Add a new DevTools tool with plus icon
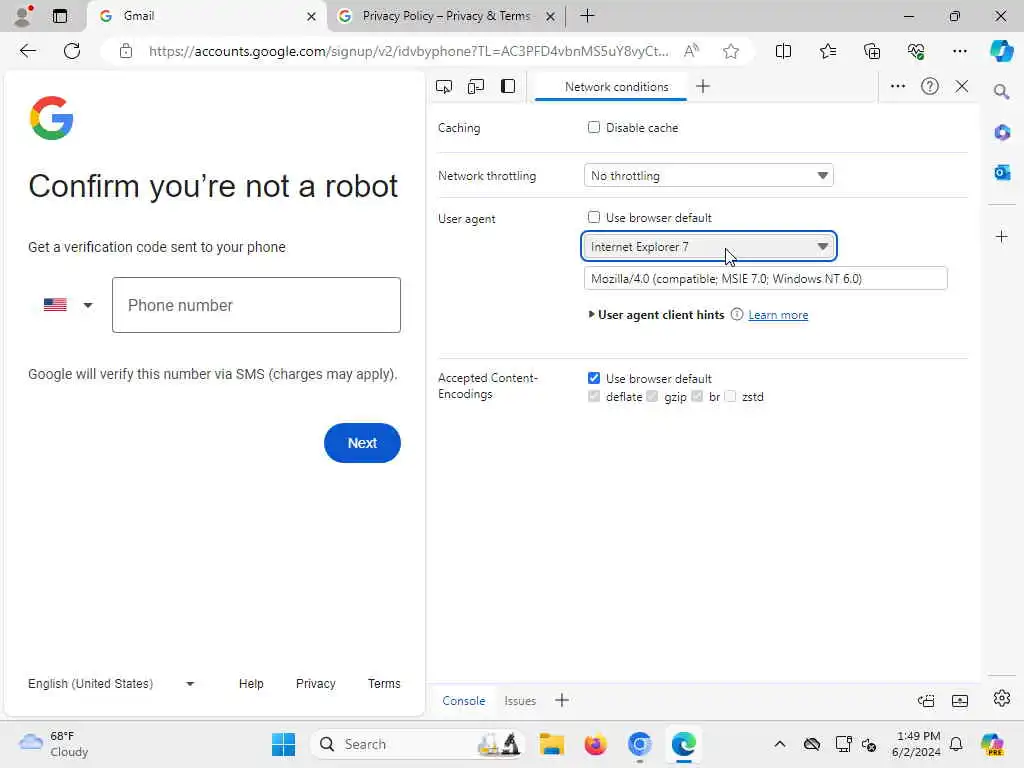 pos(703,86)
